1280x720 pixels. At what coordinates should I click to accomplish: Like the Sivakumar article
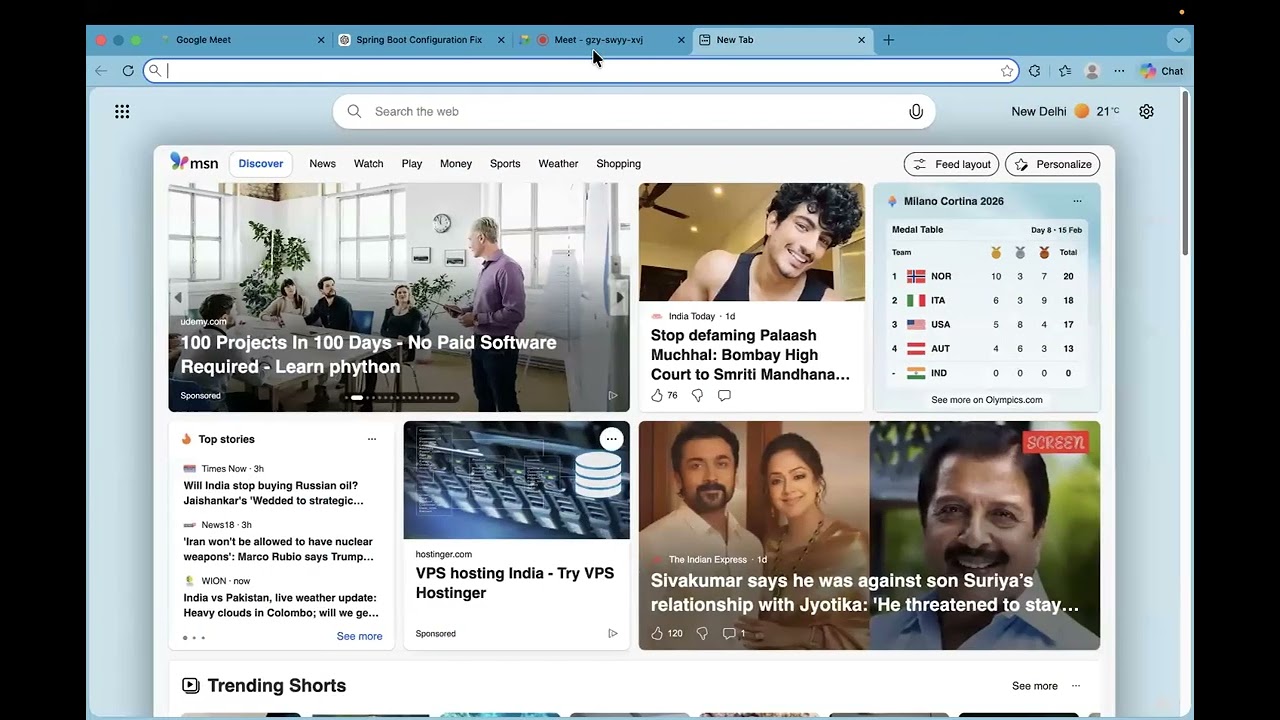[657, 633]
